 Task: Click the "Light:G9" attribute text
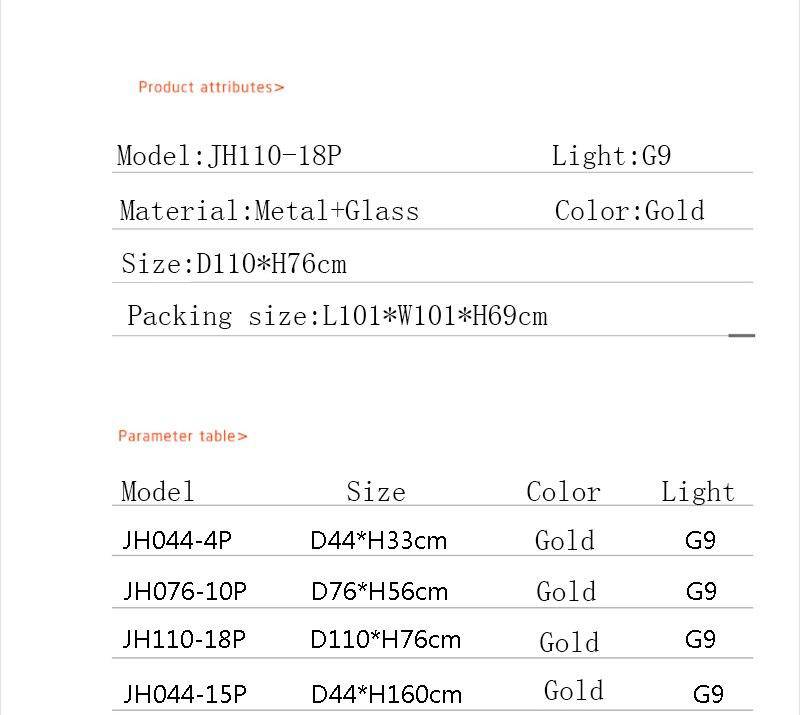[611, 156]
